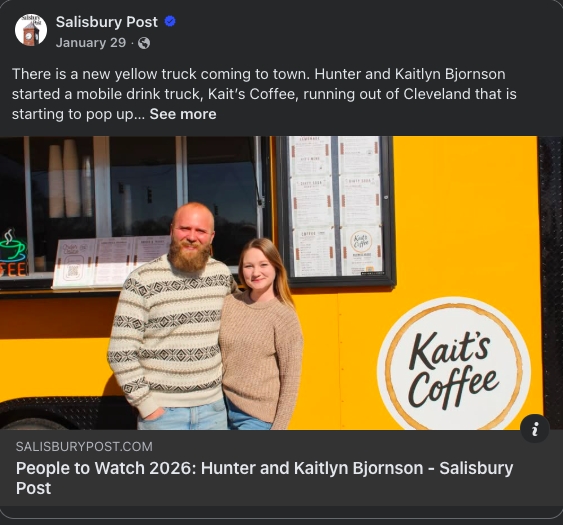
Task: Open the Salisbury Post profile picture
Action: click(x=31, y=30)
